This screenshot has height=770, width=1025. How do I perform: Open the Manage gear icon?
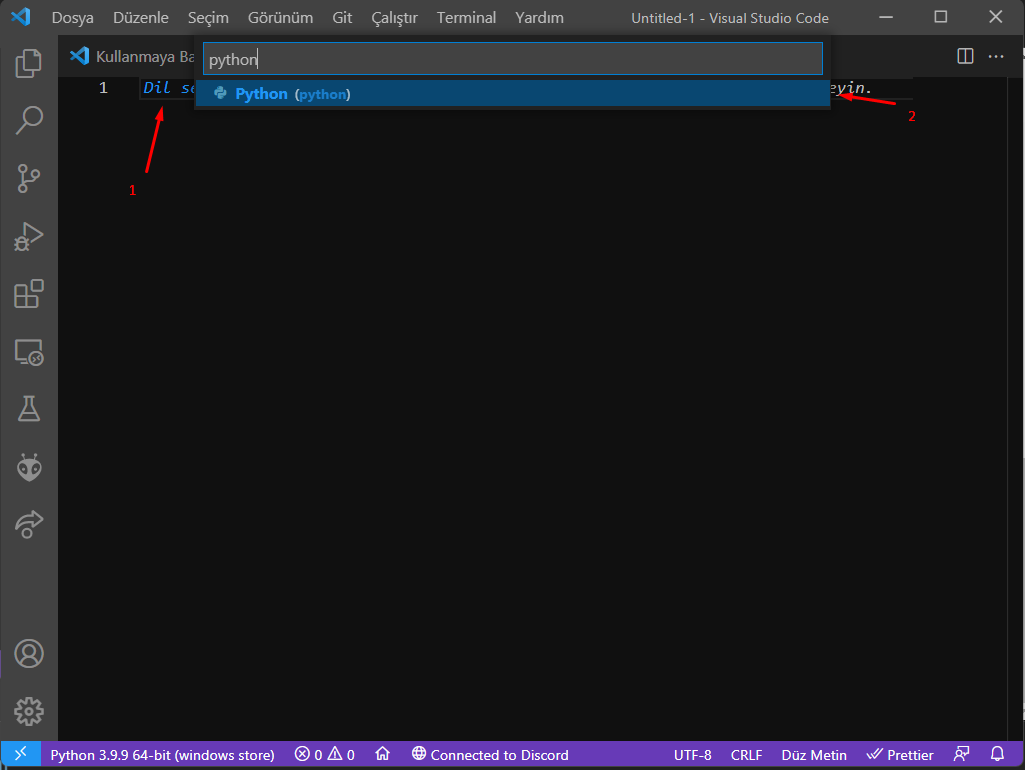click(29, 711)
